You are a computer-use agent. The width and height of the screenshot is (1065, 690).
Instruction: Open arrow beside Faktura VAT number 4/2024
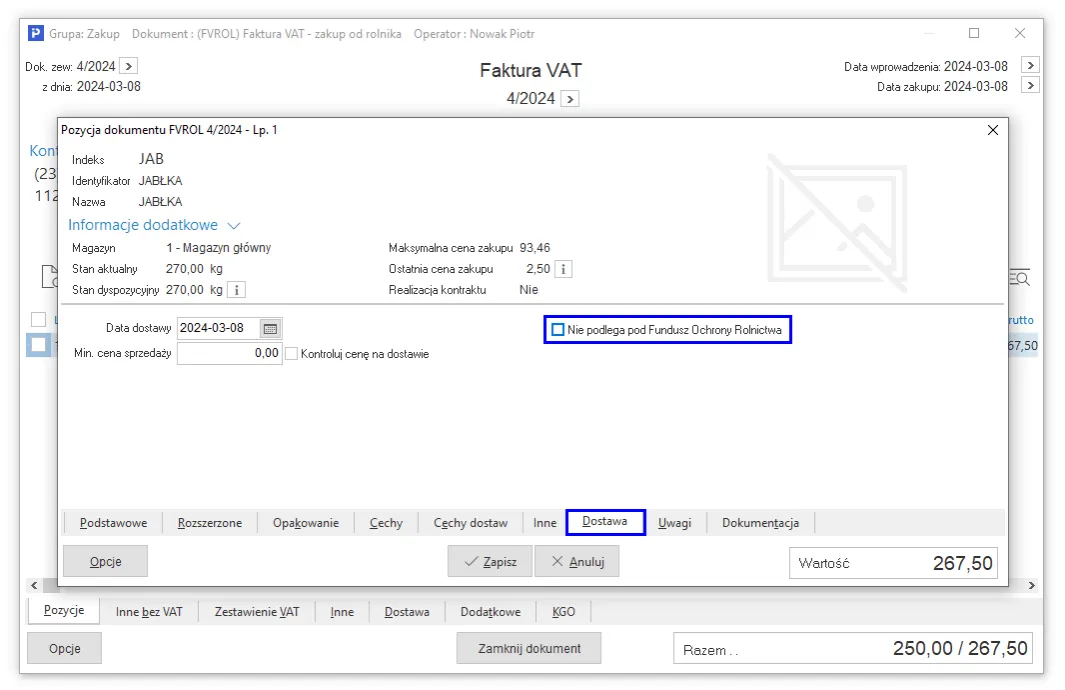(x=570, y=99)
